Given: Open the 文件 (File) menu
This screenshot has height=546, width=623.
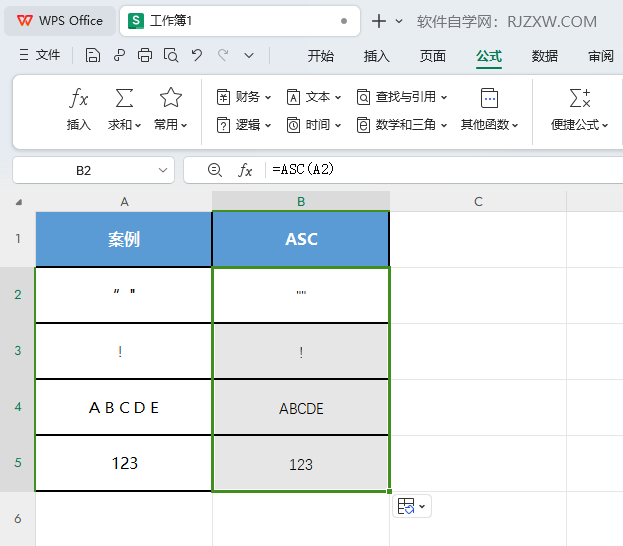Looking at the screenshot, I should point(40,56).
